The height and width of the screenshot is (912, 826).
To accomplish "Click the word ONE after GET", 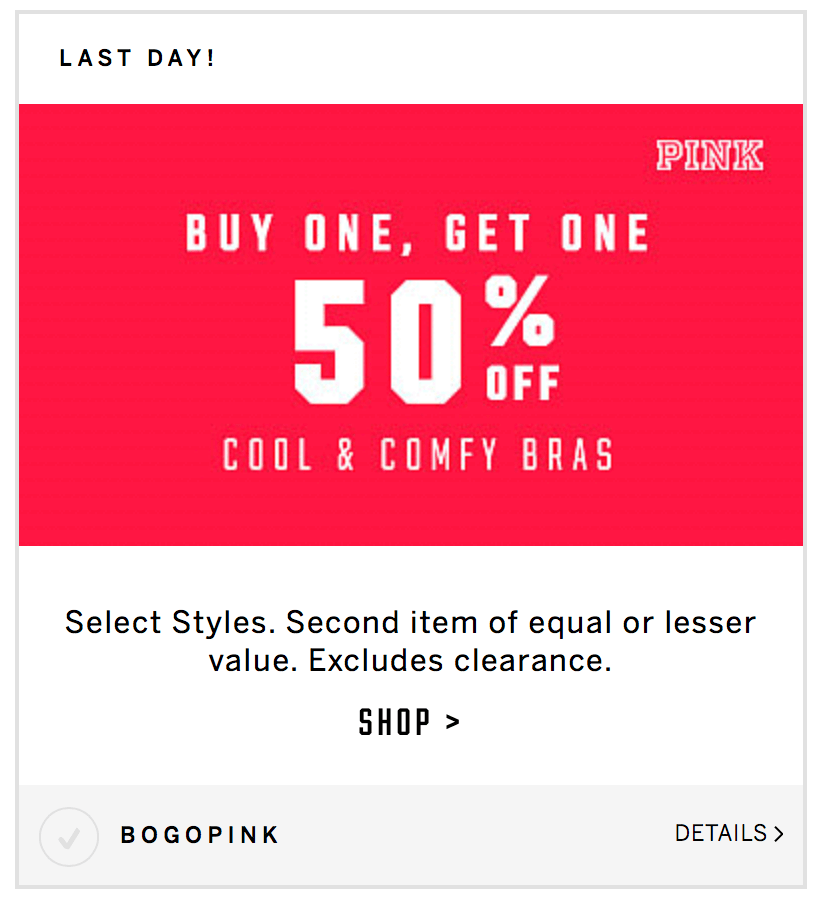I will tap(605, 233).
